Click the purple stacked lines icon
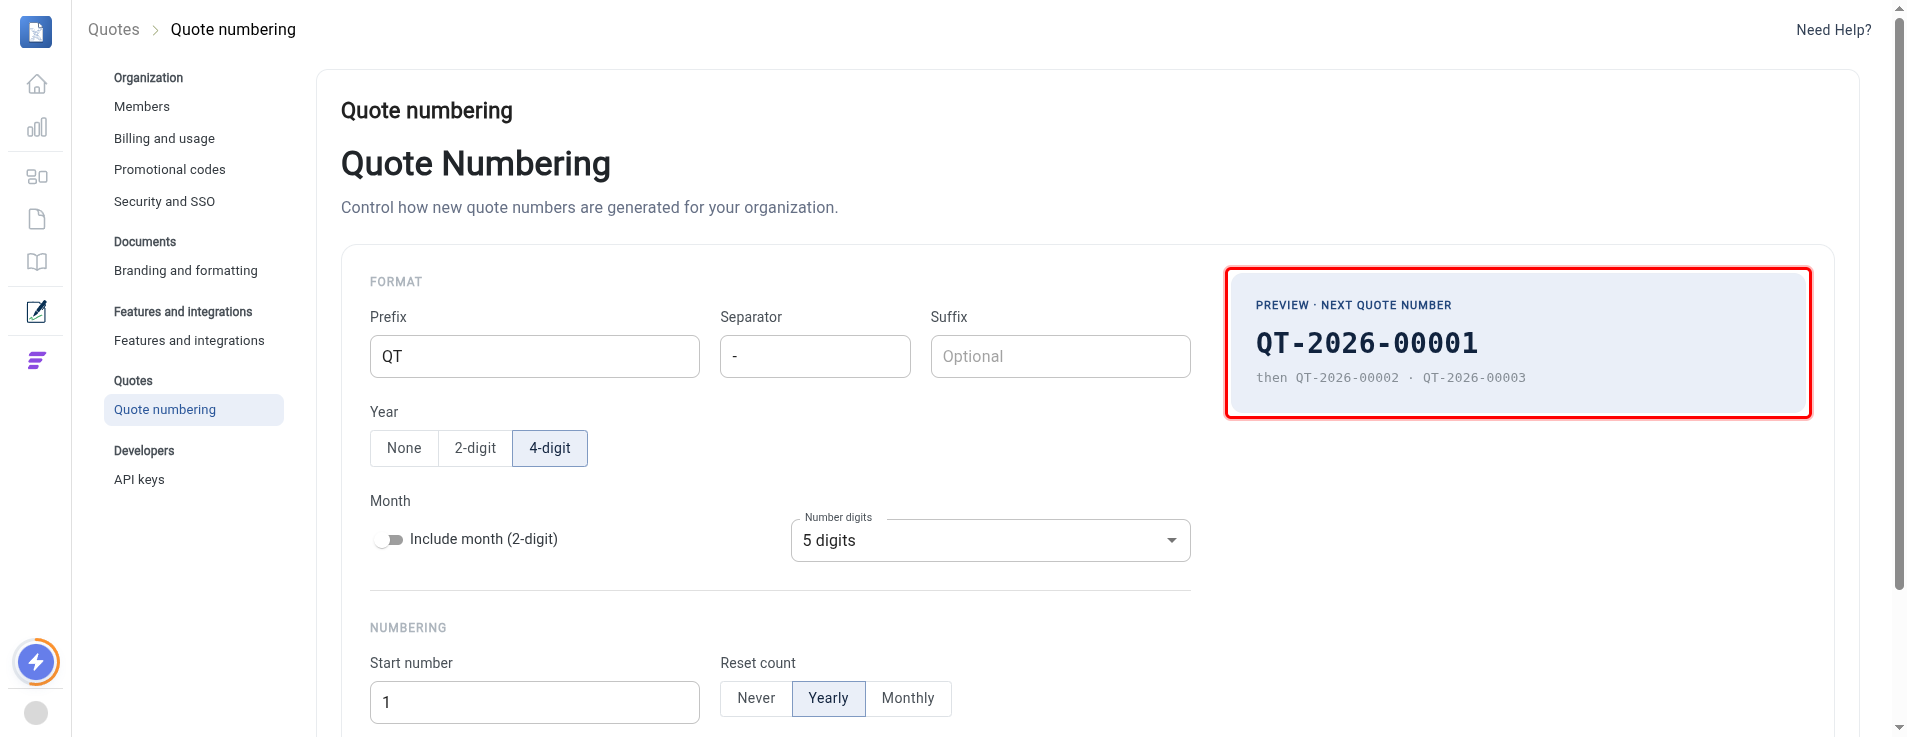 click(x=37, y=361)
